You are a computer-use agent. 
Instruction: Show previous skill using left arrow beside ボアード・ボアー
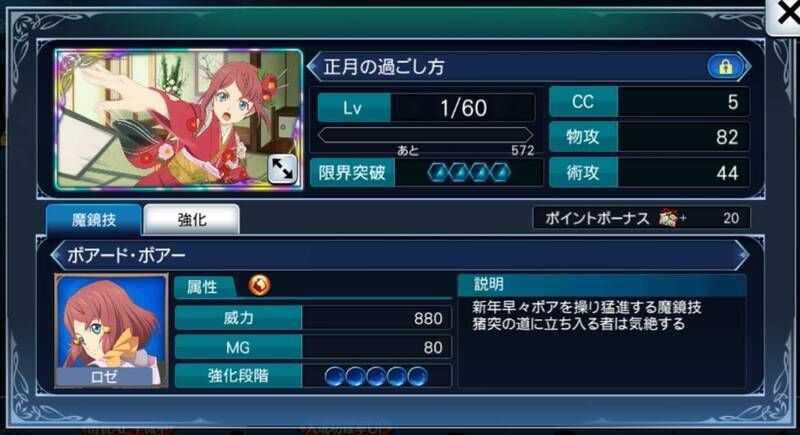click(x=58, y=254)
